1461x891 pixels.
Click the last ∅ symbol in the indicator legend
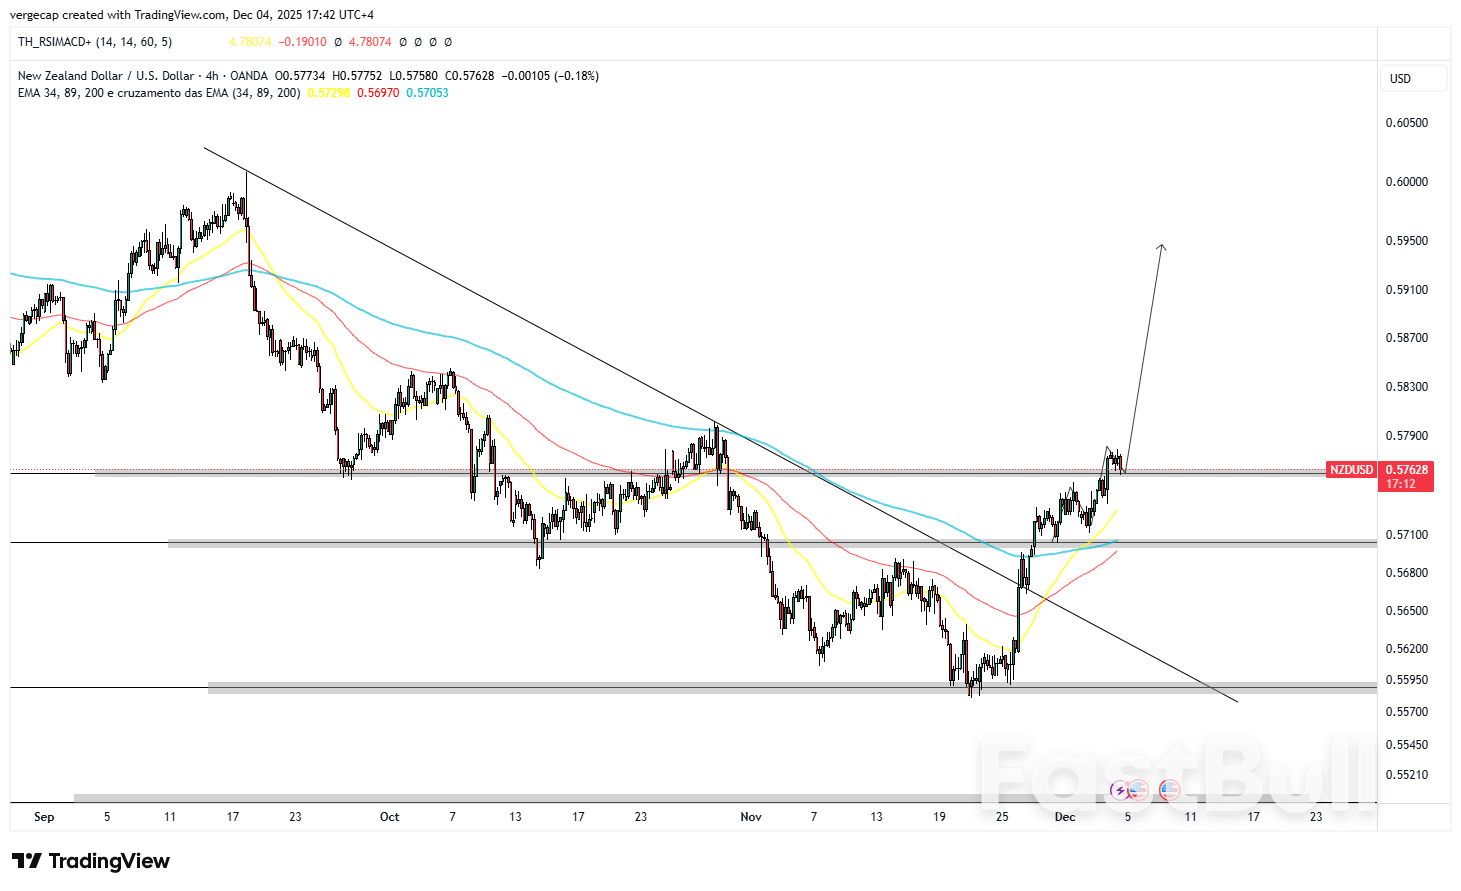(447, 43)
